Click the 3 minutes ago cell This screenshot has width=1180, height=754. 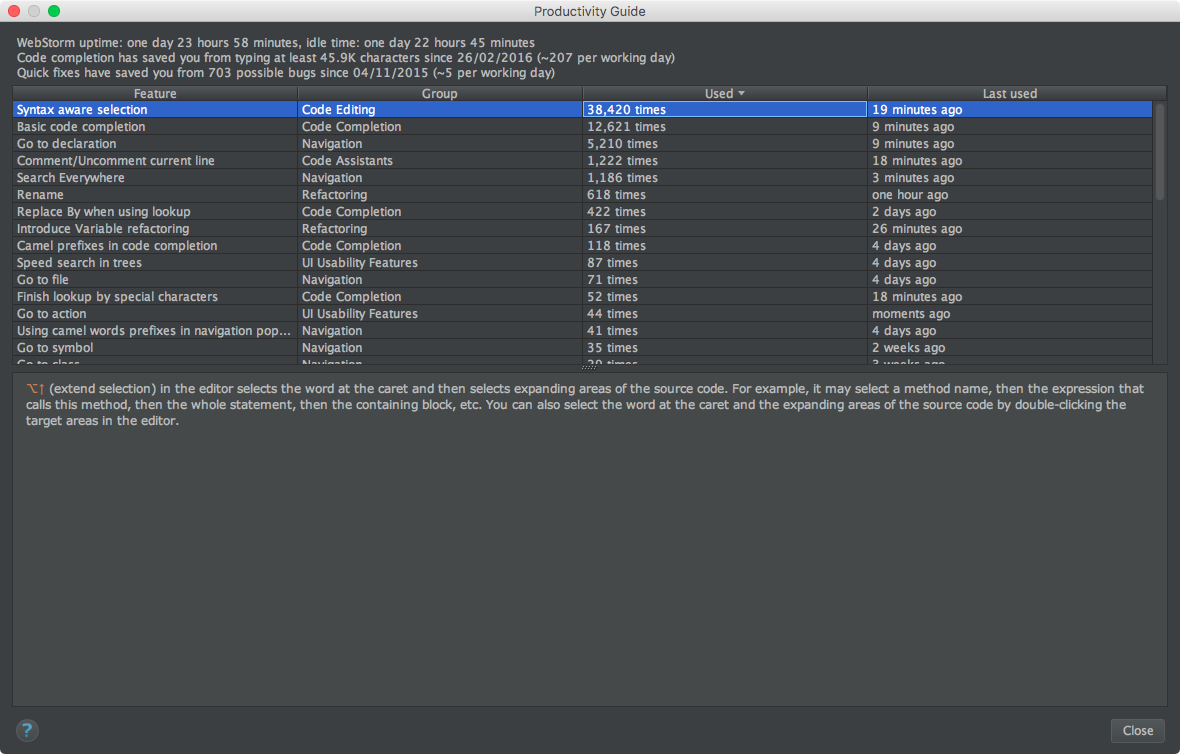pyautogui.click(x=1010, y=178)
